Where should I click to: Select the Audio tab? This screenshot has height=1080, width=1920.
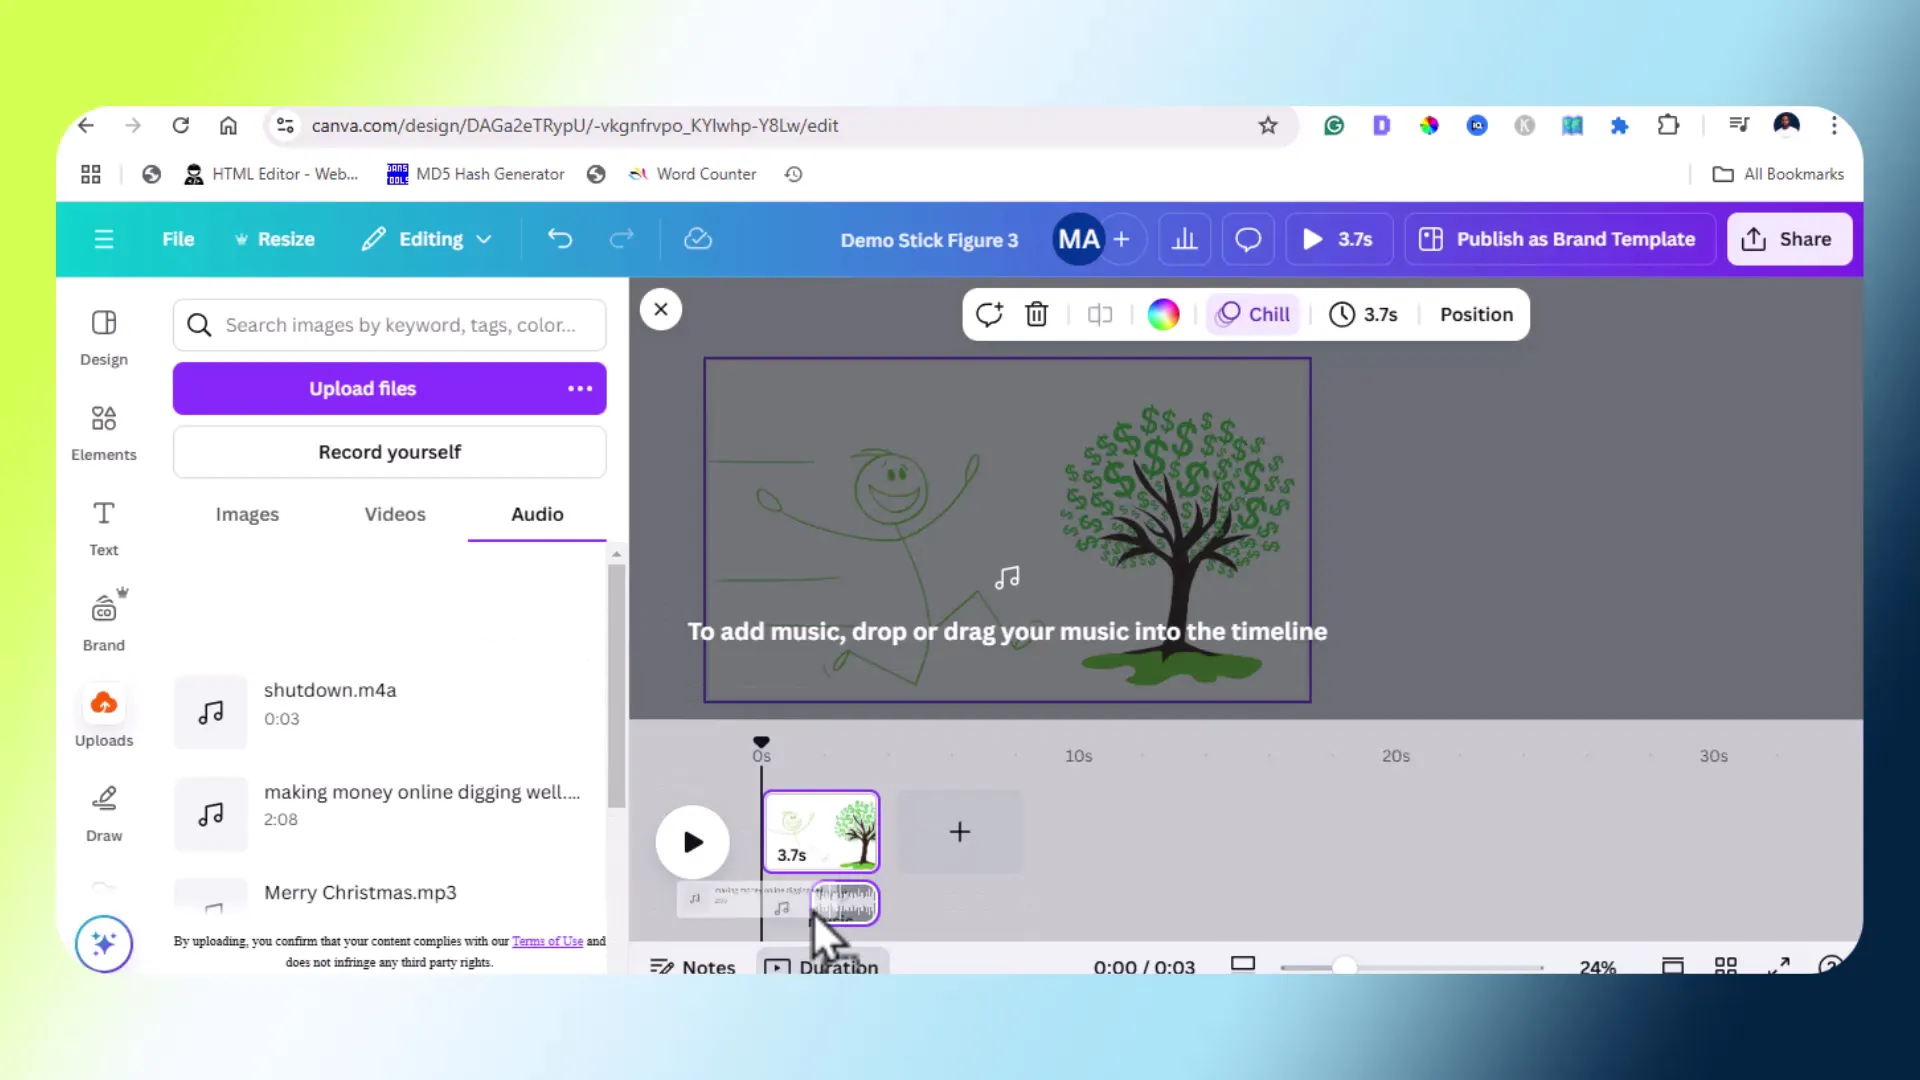[537, 514]
